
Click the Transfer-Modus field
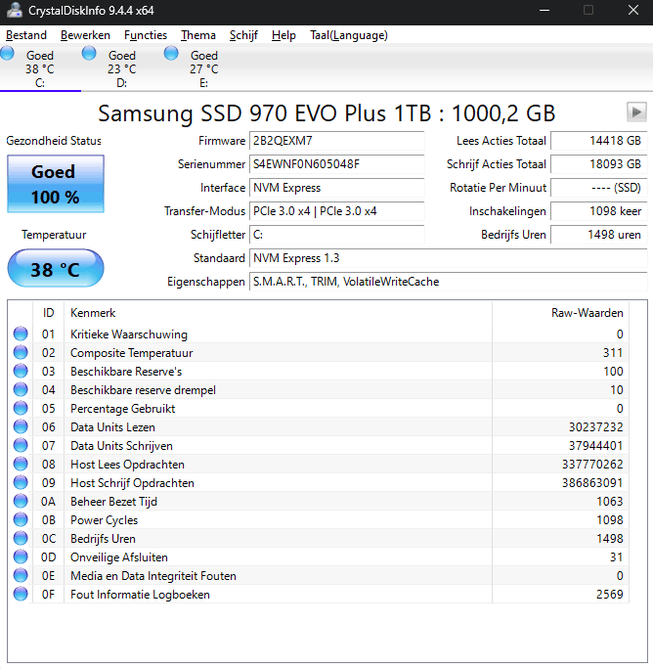click(x=337, y=211)
